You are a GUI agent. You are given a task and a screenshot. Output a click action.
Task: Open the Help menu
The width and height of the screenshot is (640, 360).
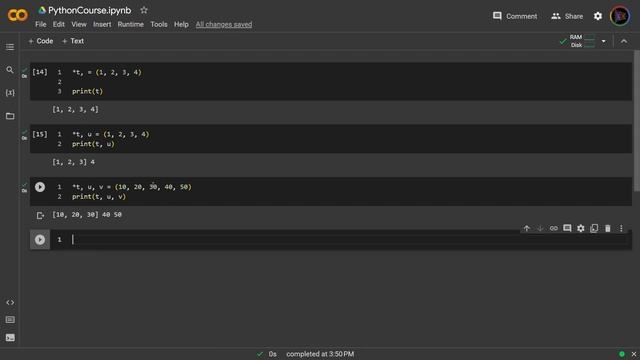181,24
